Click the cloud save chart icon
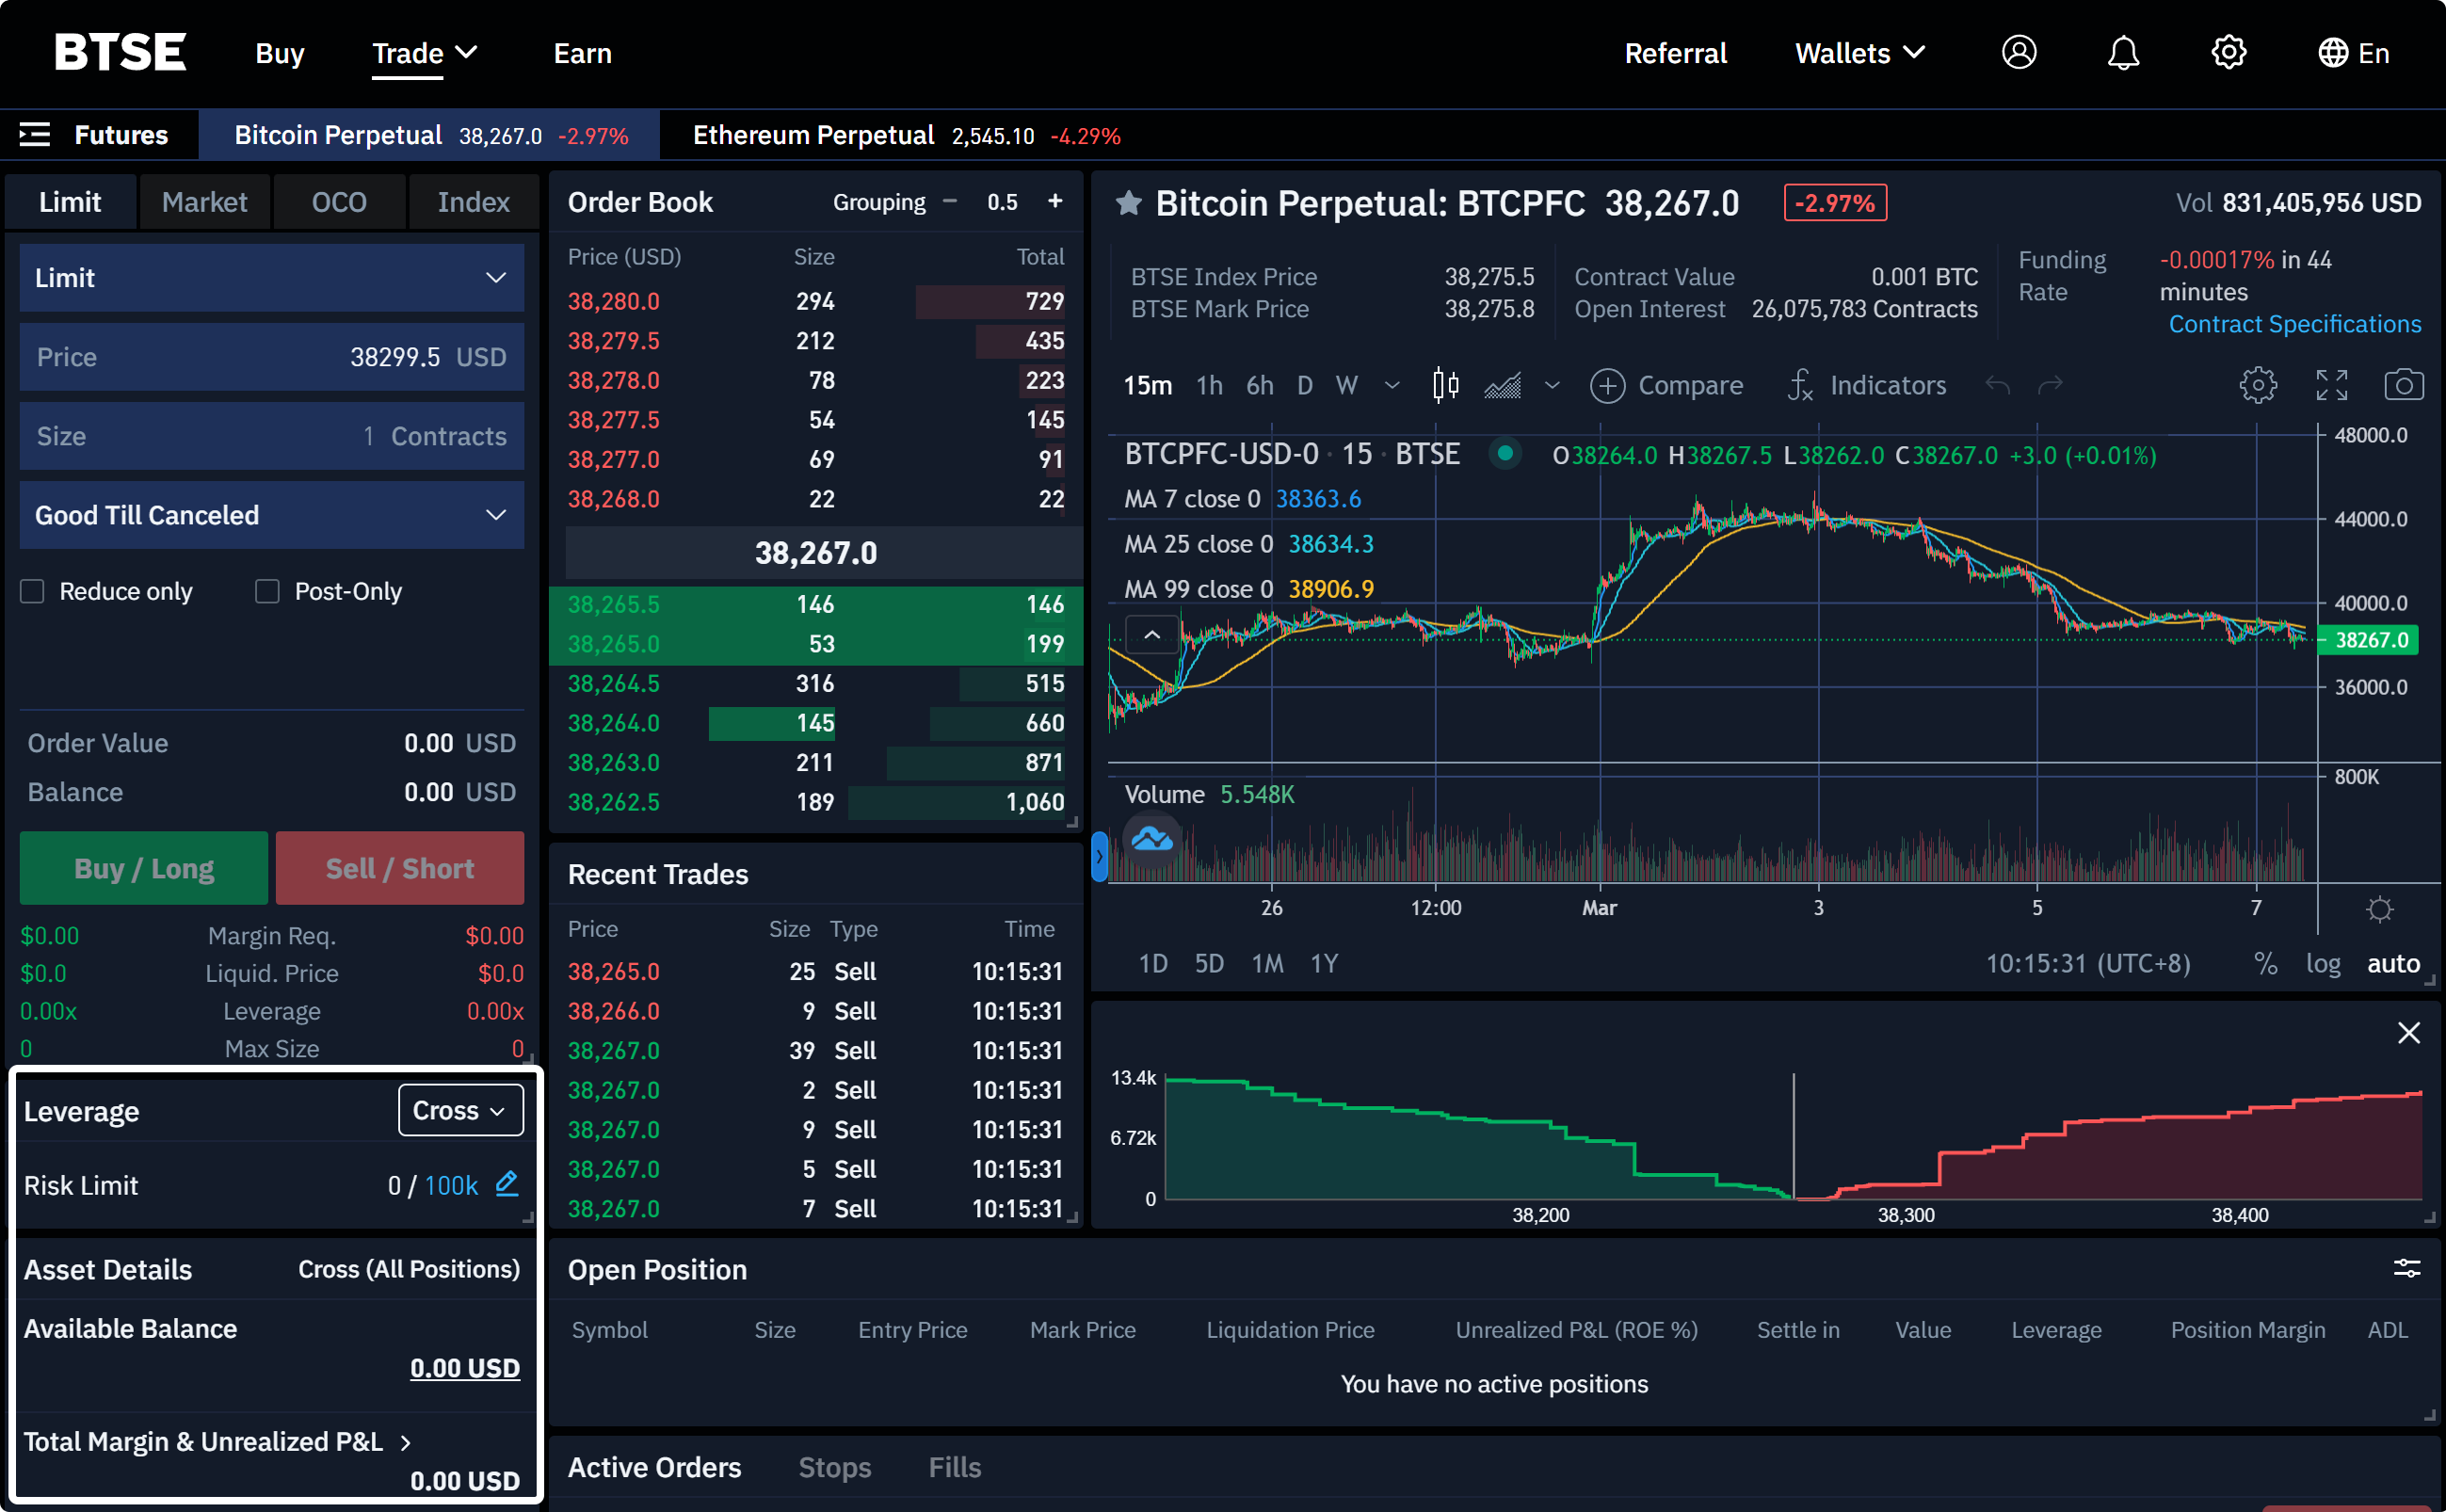Viewport: 2446px width, 1512px height. [1152, 838]
